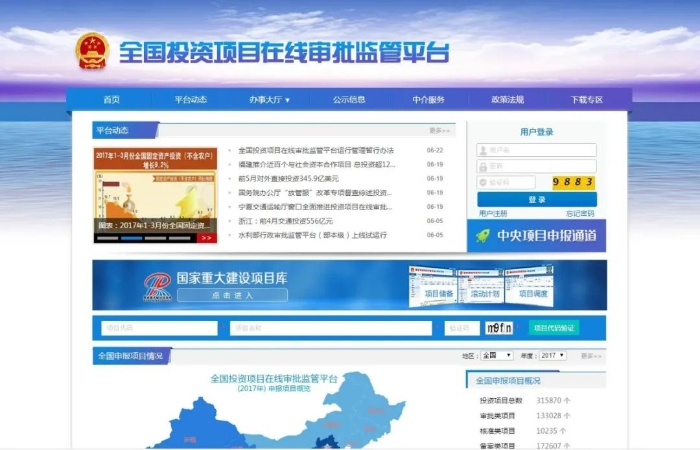Click the red next arrow on news slideshow
The width and height of the screenshot is (700, 450).
coord(206,238)
